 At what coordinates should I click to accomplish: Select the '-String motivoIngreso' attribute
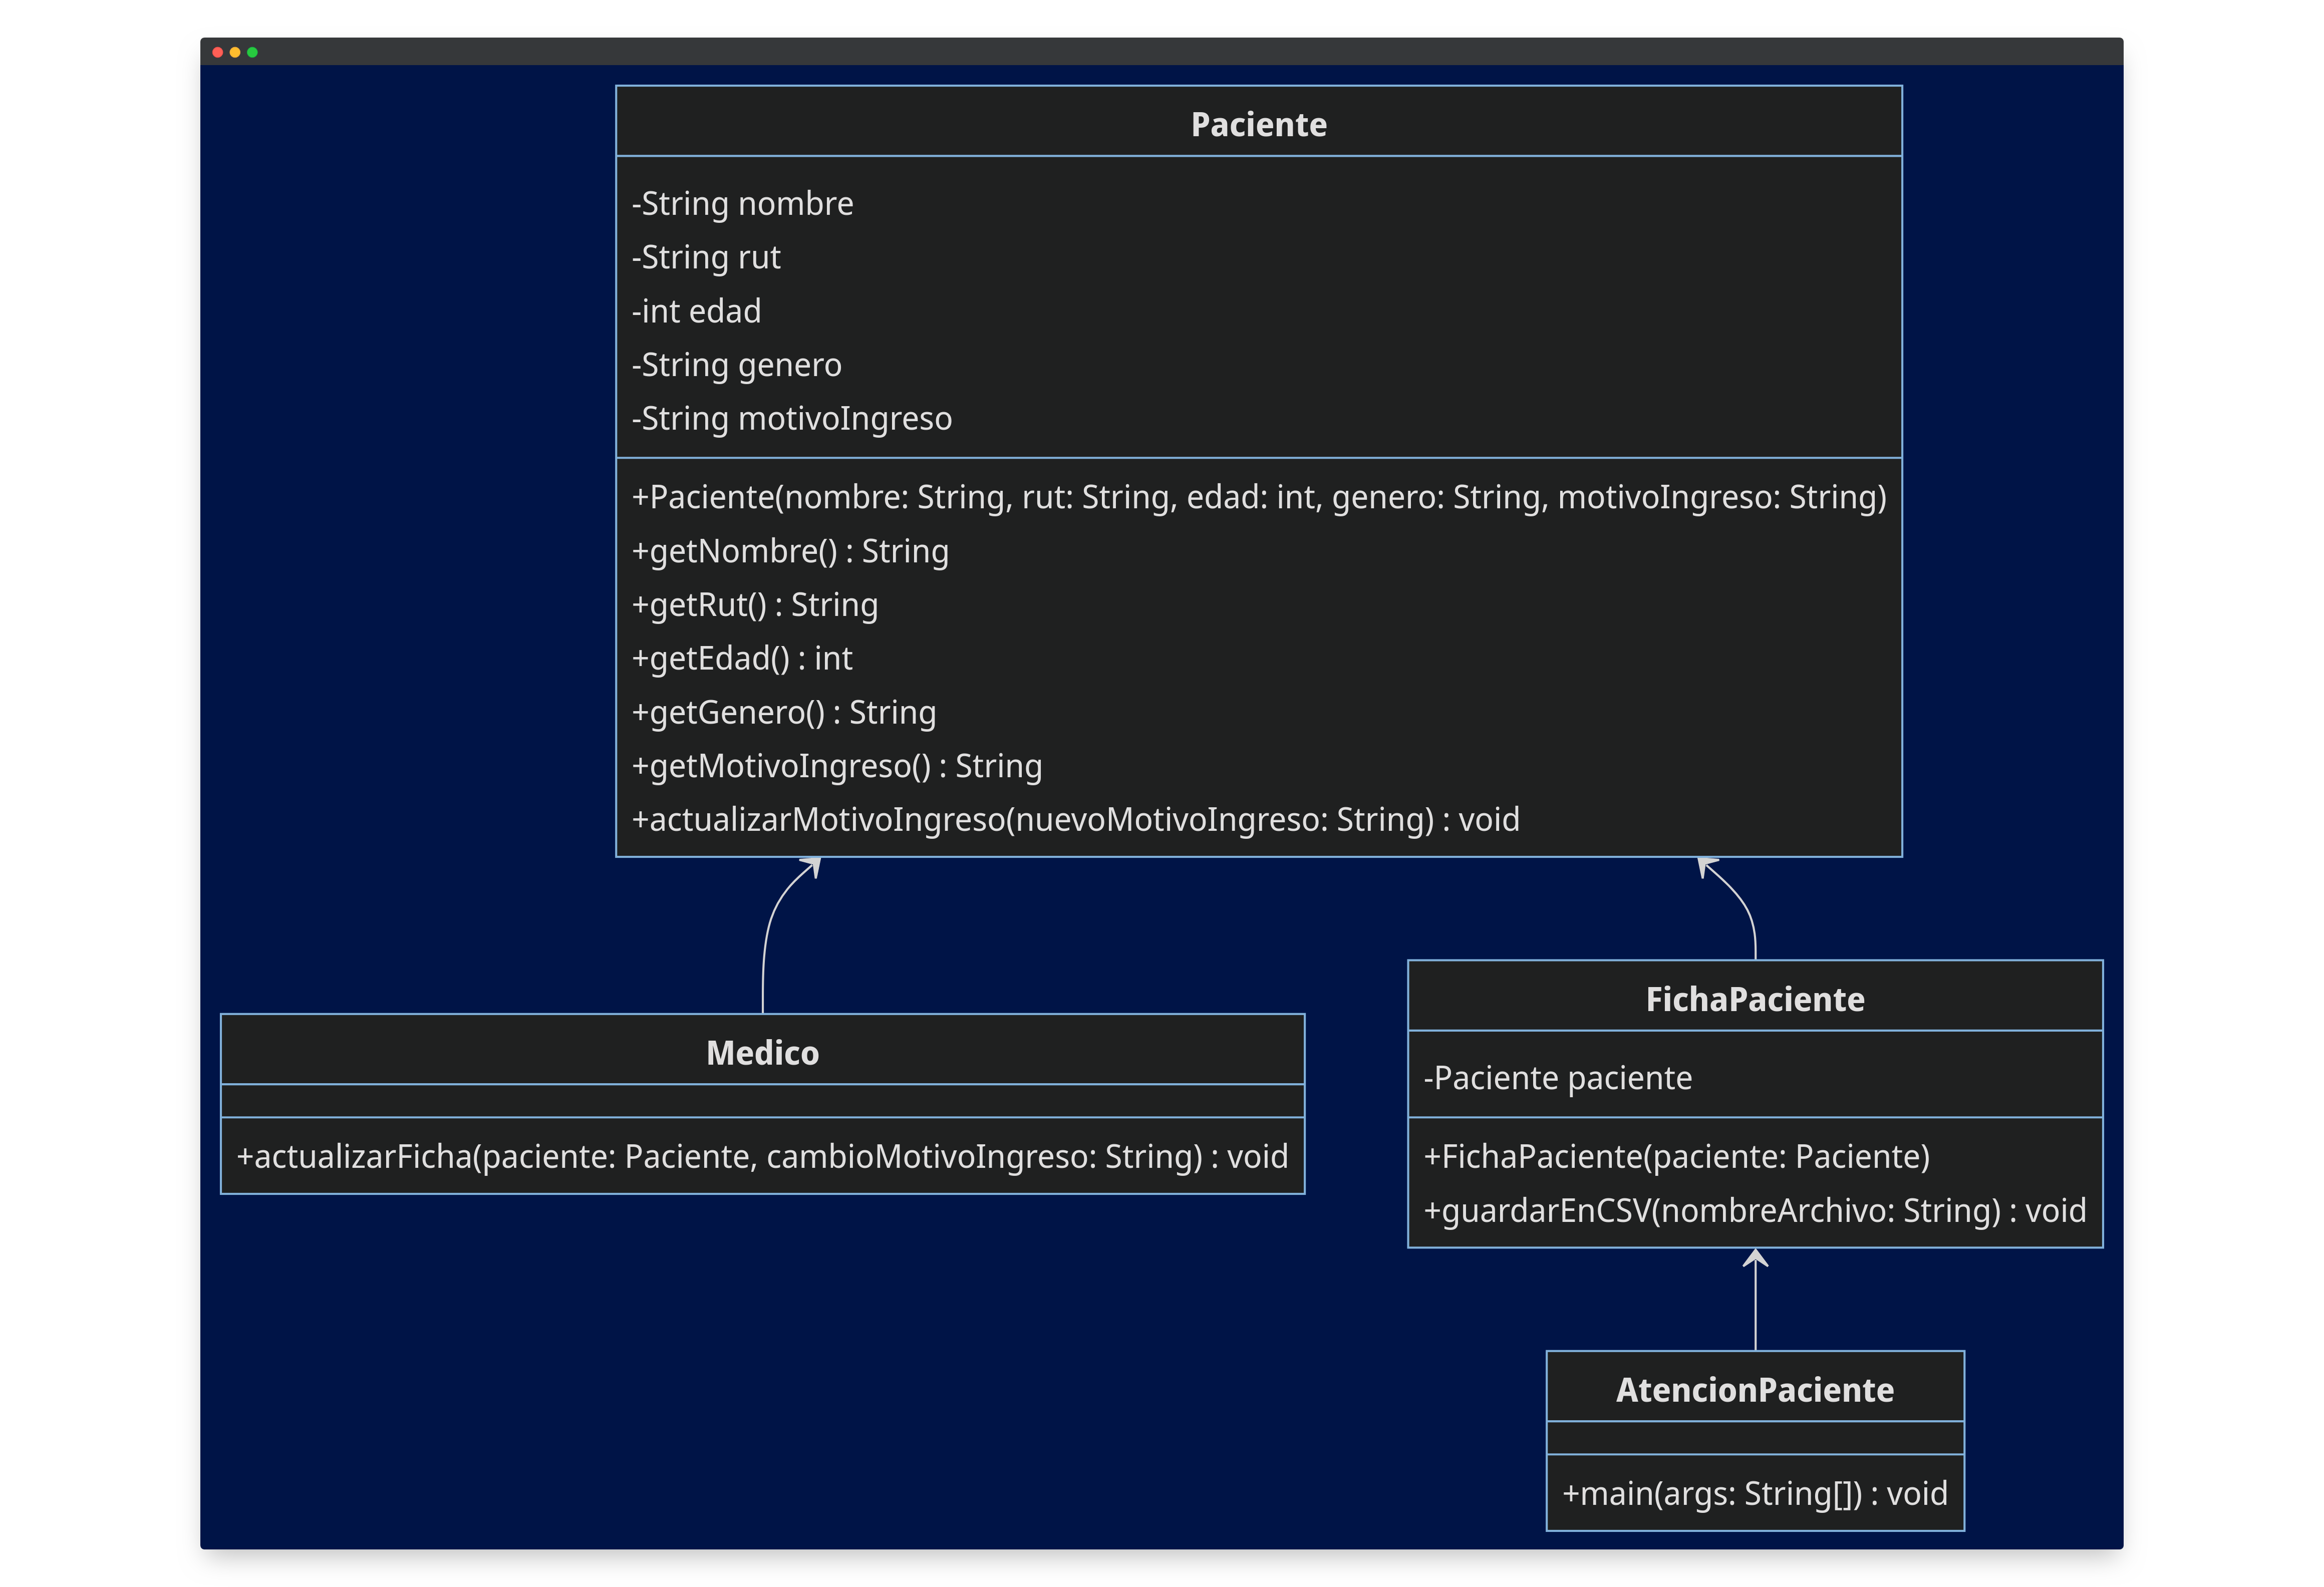tap(792, 419)
